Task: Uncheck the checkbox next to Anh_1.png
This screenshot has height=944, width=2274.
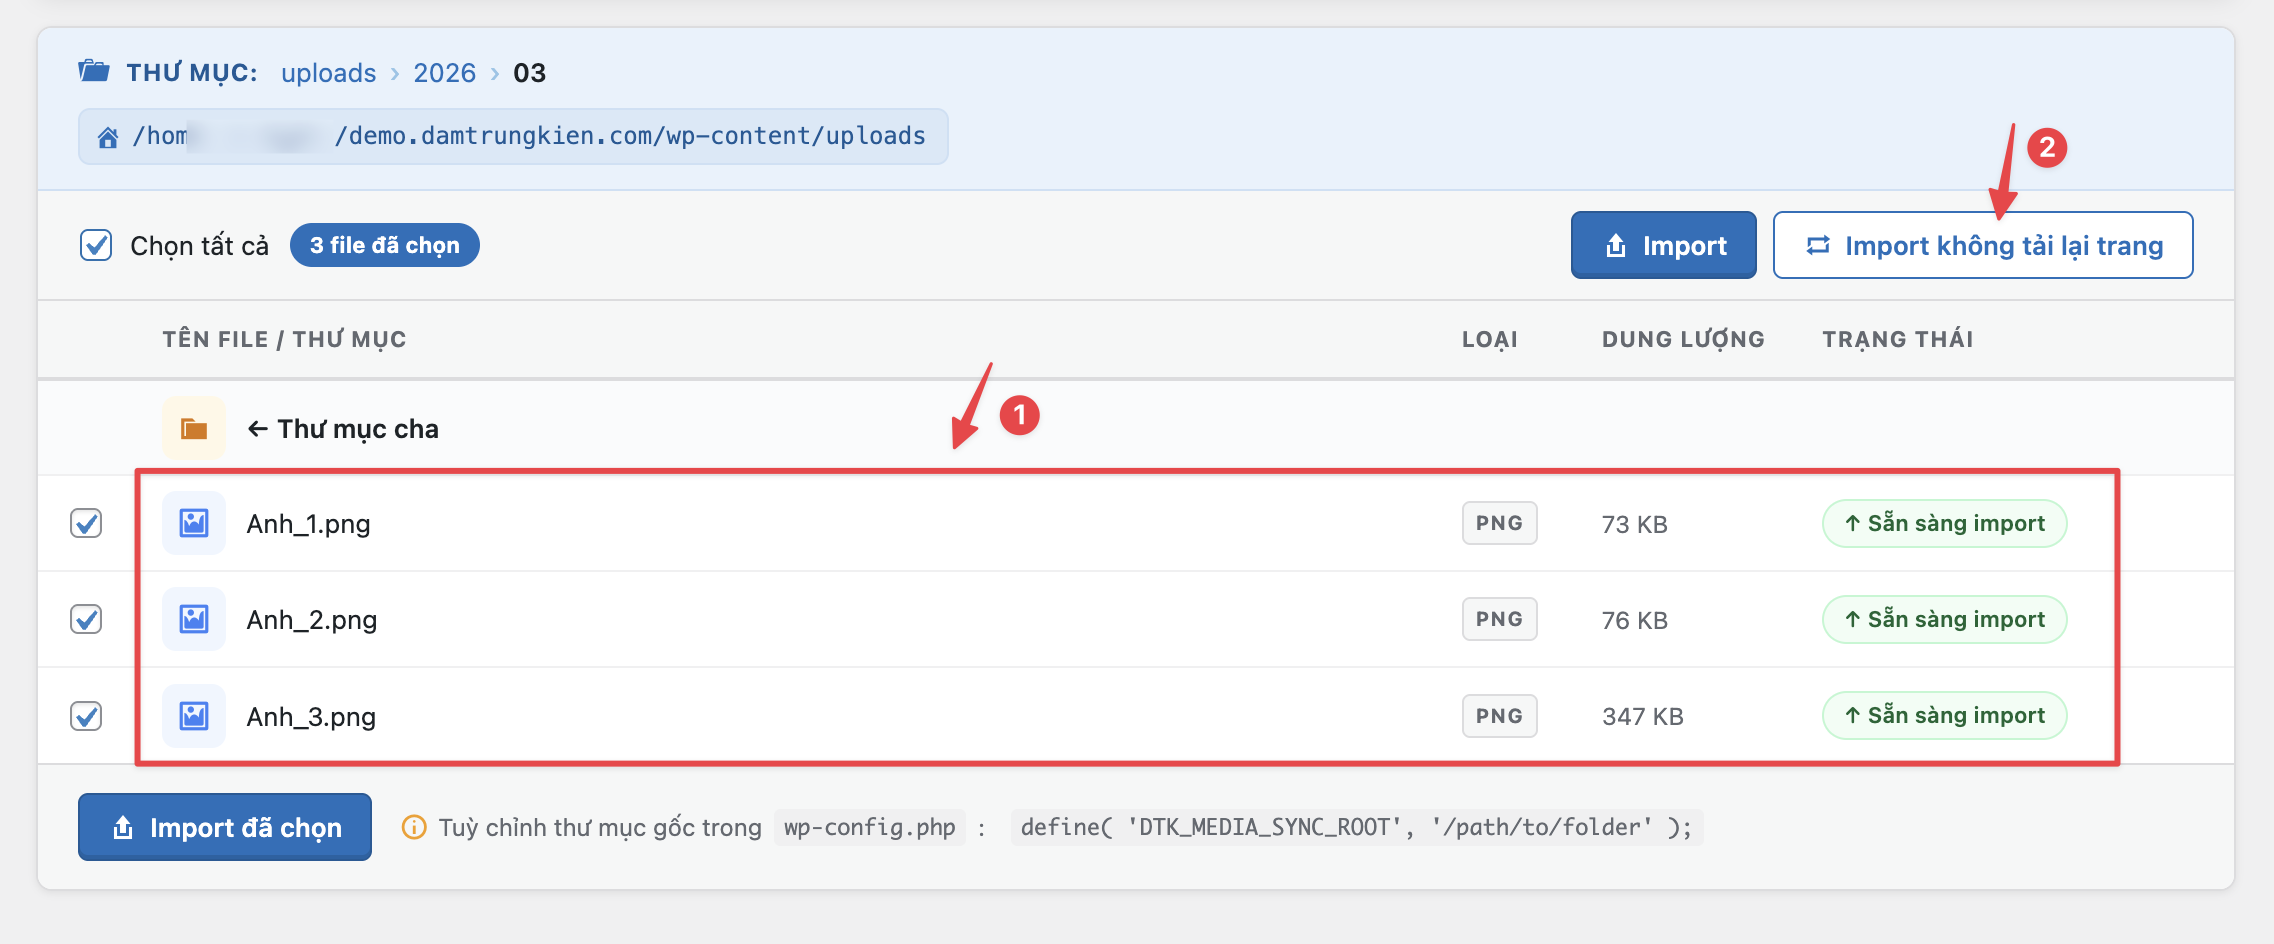Action: tap(86, 523)
